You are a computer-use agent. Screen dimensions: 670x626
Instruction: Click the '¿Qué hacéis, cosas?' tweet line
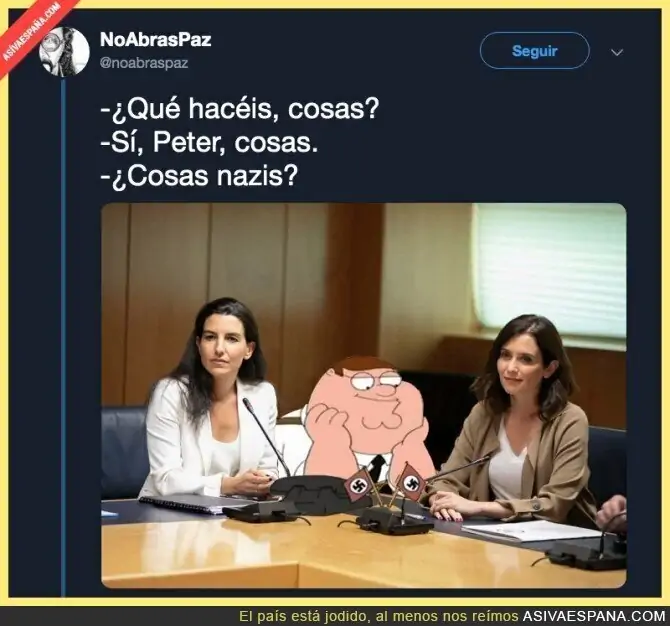(240, 109)
